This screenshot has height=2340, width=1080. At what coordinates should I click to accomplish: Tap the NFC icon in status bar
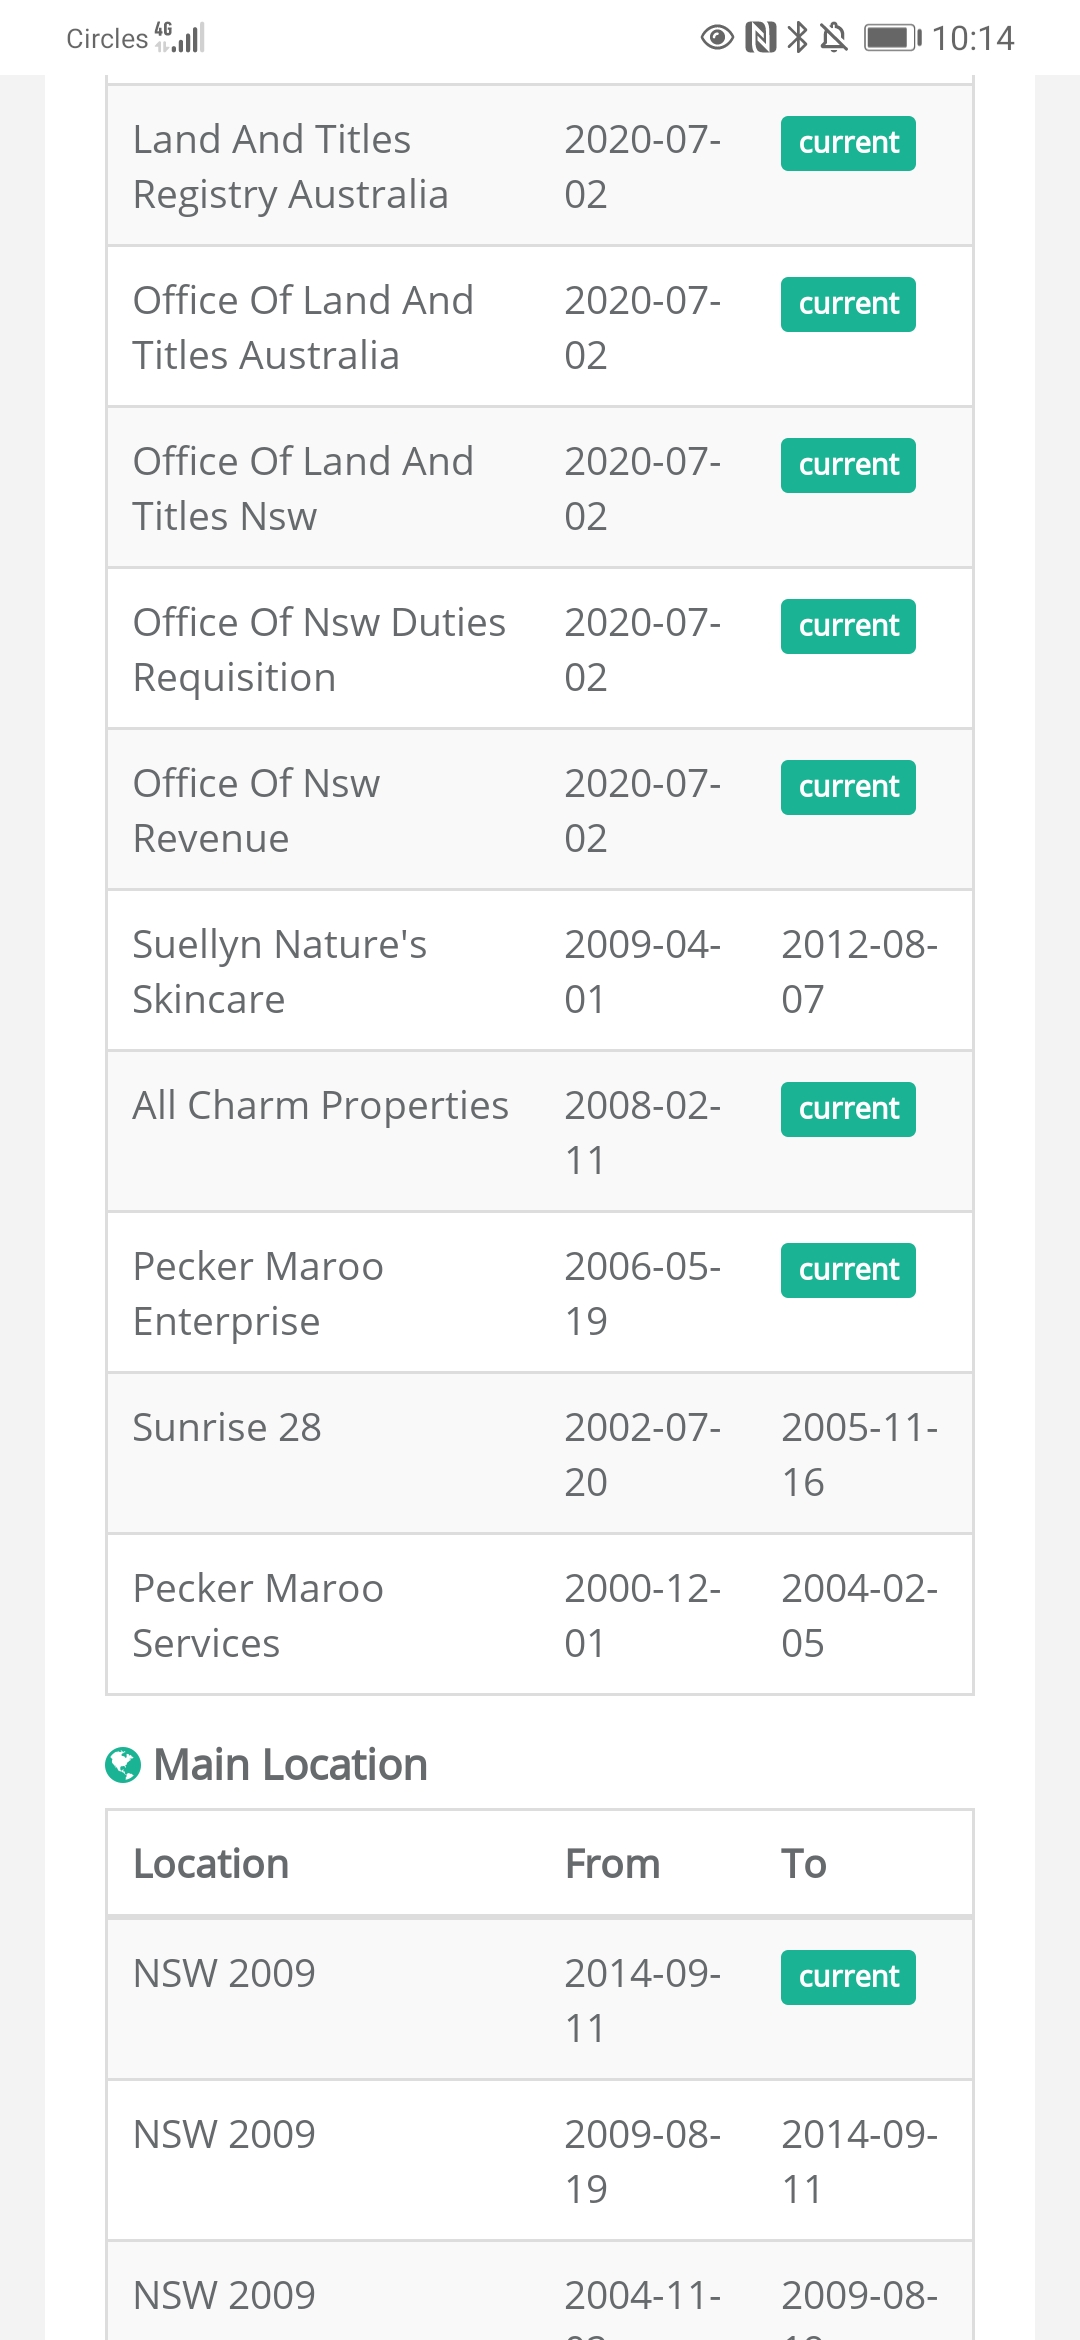761,38
